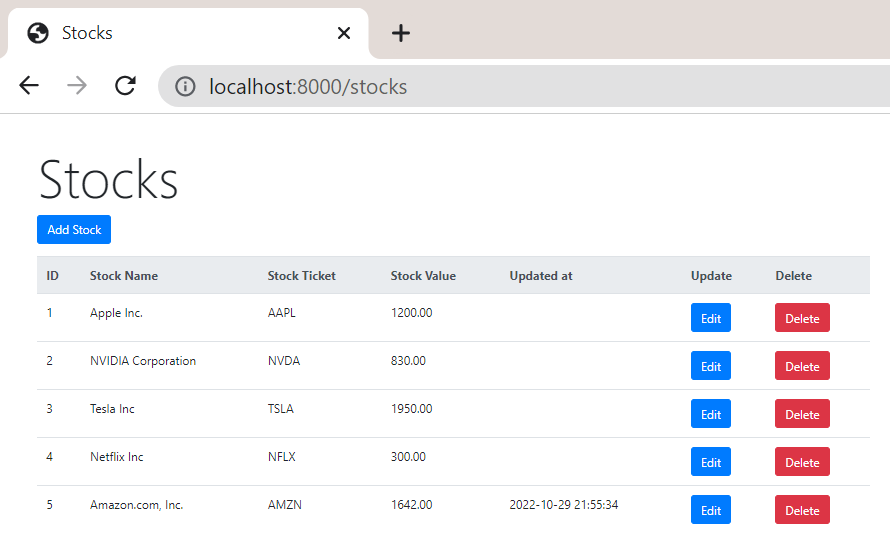Focus the address bar showing localhost:8000/stocks
The image size is (890, 554).
point(523,86)
